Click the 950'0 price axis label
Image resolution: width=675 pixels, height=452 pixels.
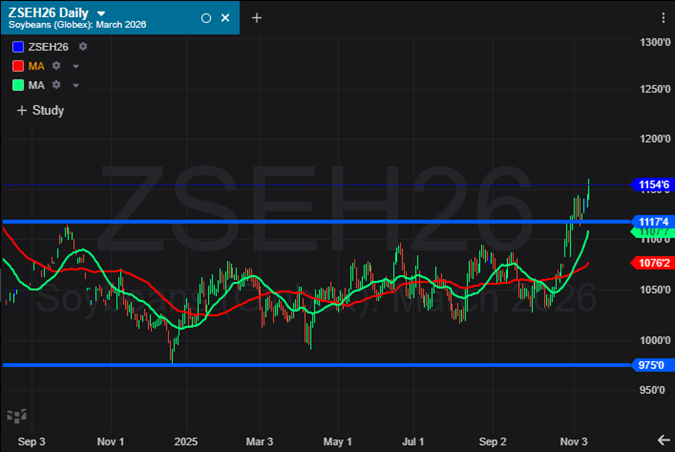click(652, 390)
